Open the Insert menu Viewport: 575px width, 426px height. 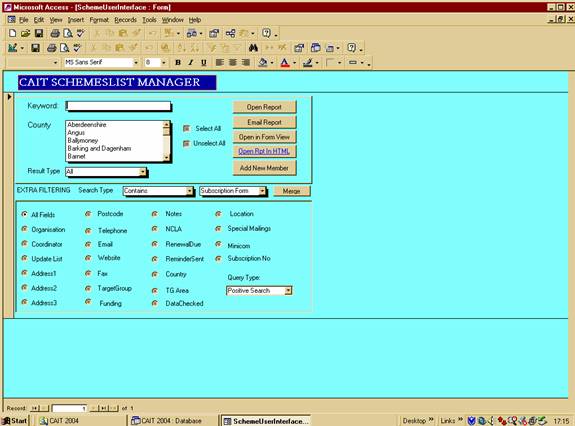click(76, 20)
